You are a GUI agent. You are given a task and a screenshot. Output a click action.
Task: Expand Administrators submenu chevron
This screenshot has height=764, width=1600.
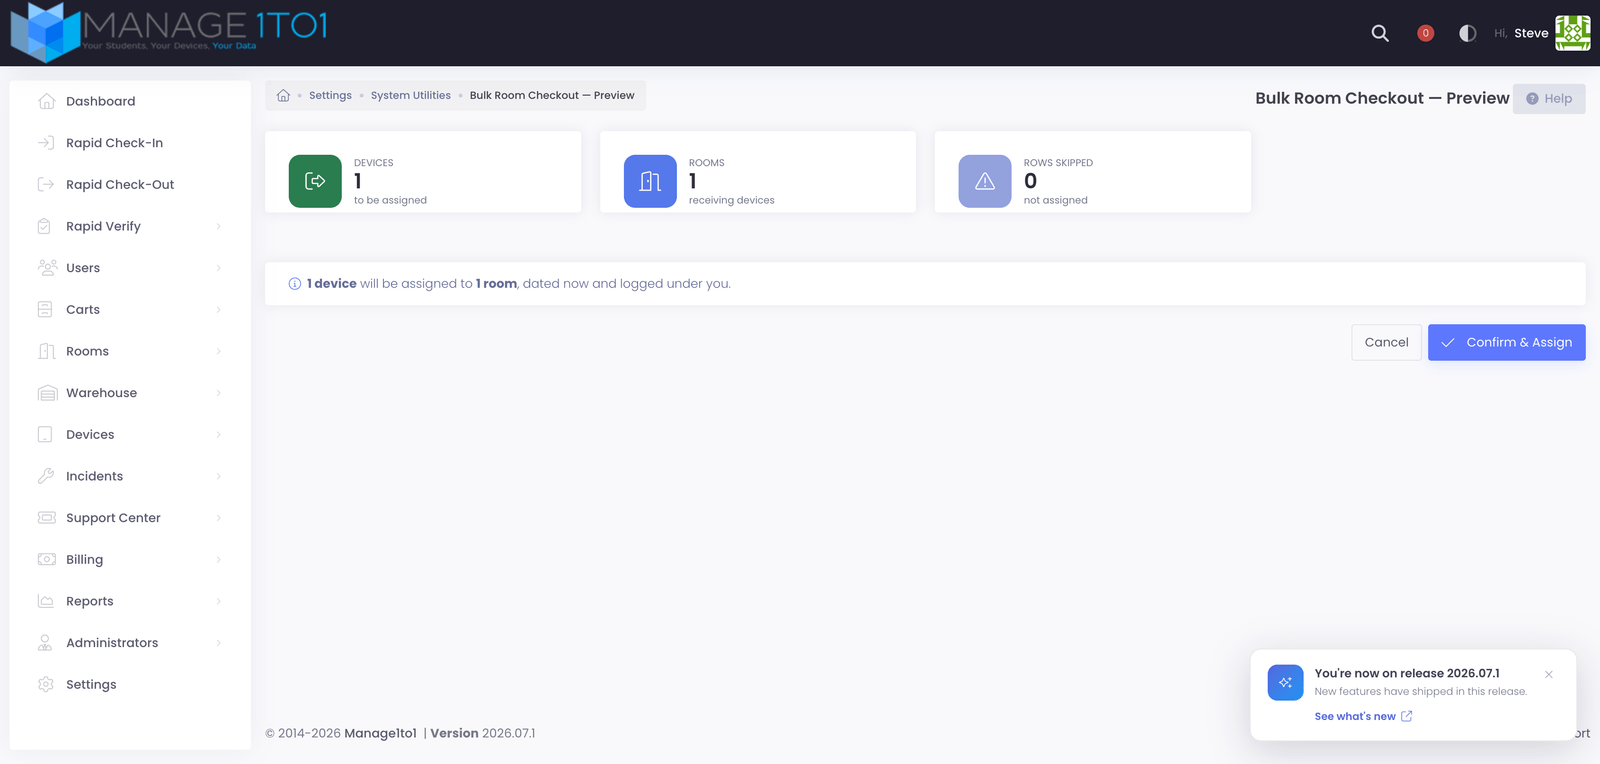tap(218, 643)
